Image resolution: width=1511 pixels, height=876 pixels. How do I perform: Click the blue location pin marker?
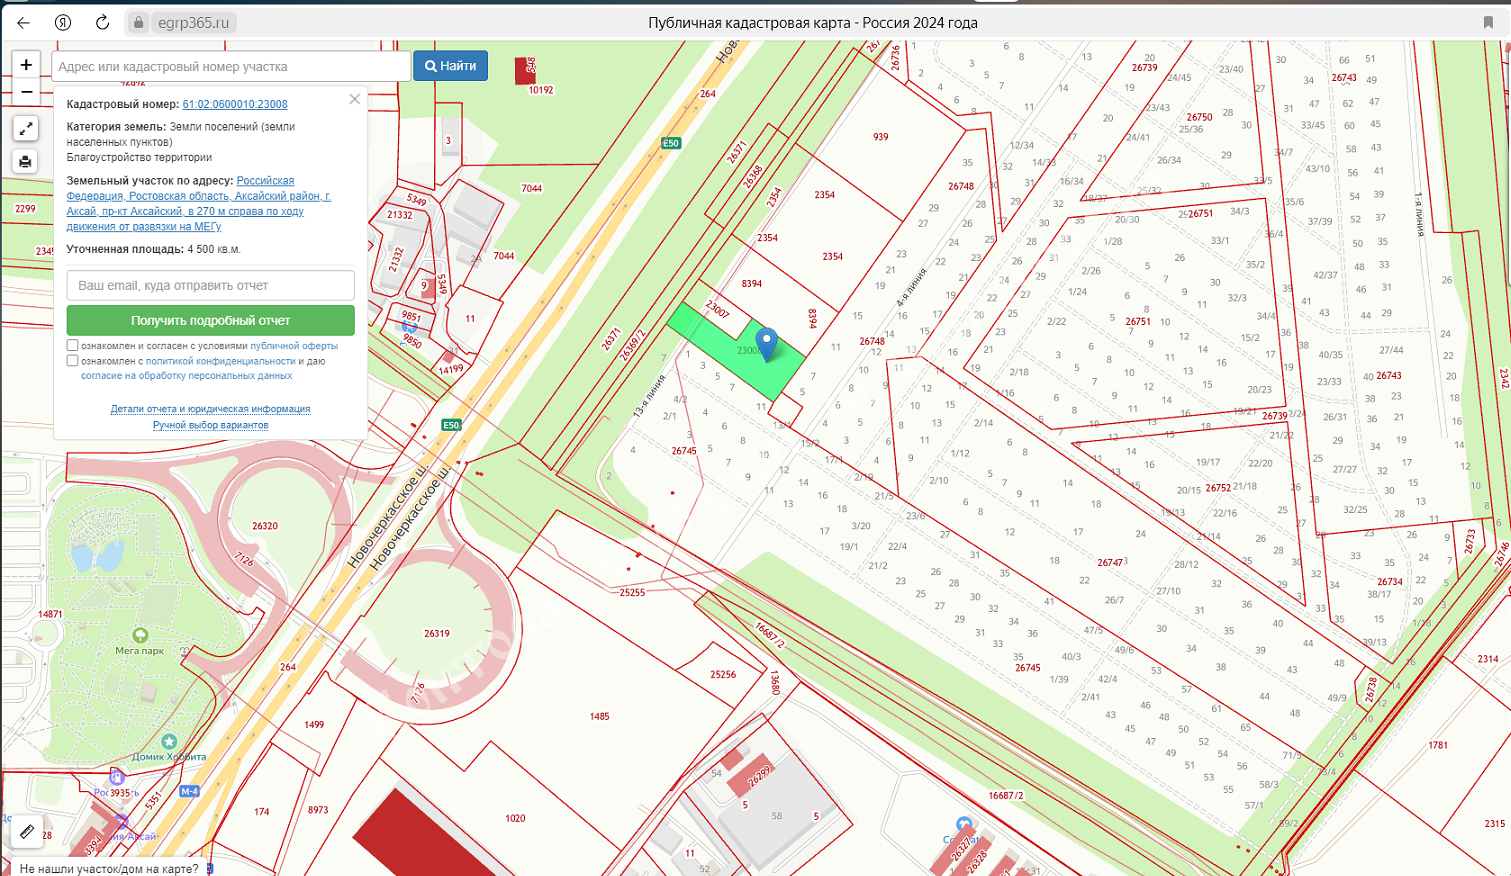[x=766, y=344]
